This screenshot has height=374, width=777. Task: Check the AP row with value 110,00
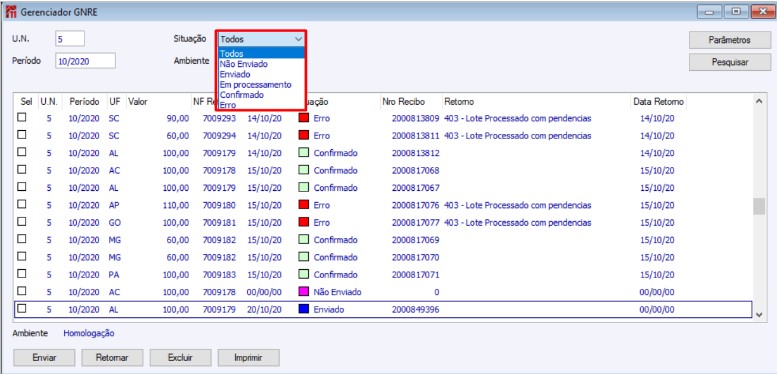(x=22, y=205)
